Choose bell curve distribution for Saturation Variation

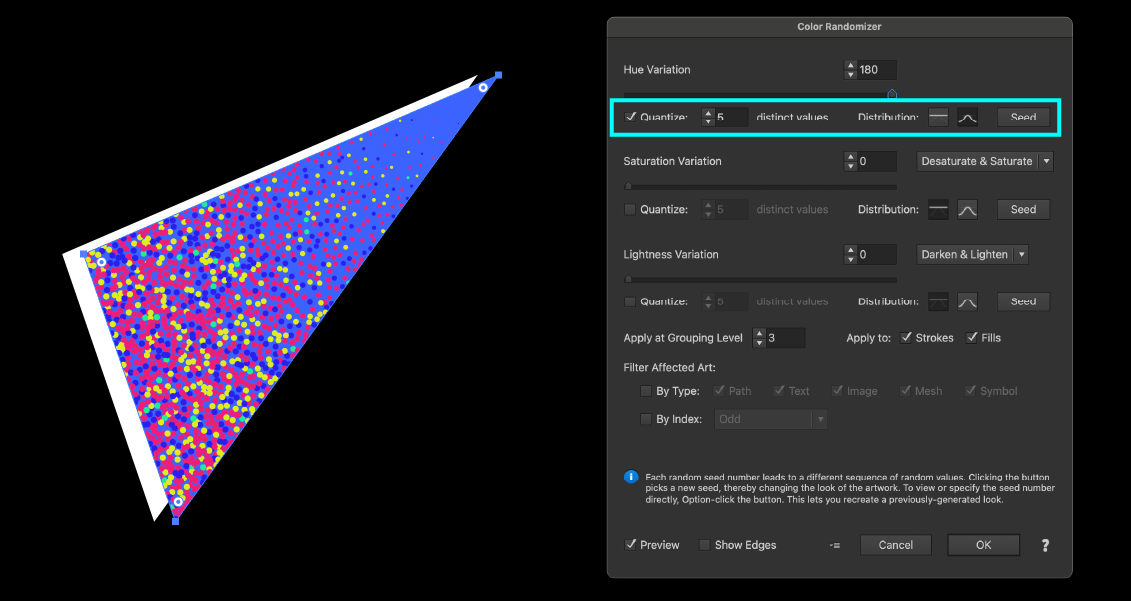click(x=967, y=210)
